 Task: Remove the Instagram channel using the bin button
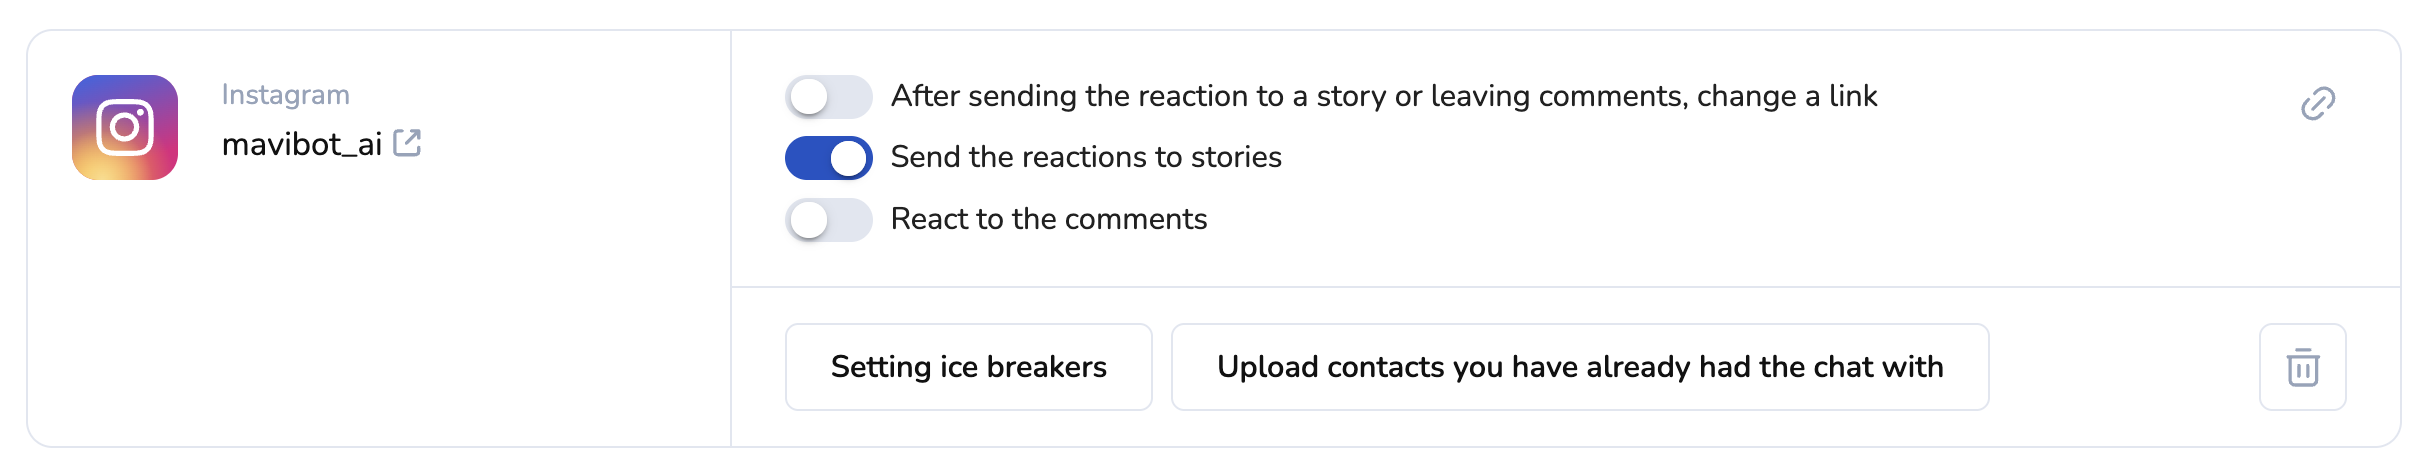click(x=2302, y=367)
